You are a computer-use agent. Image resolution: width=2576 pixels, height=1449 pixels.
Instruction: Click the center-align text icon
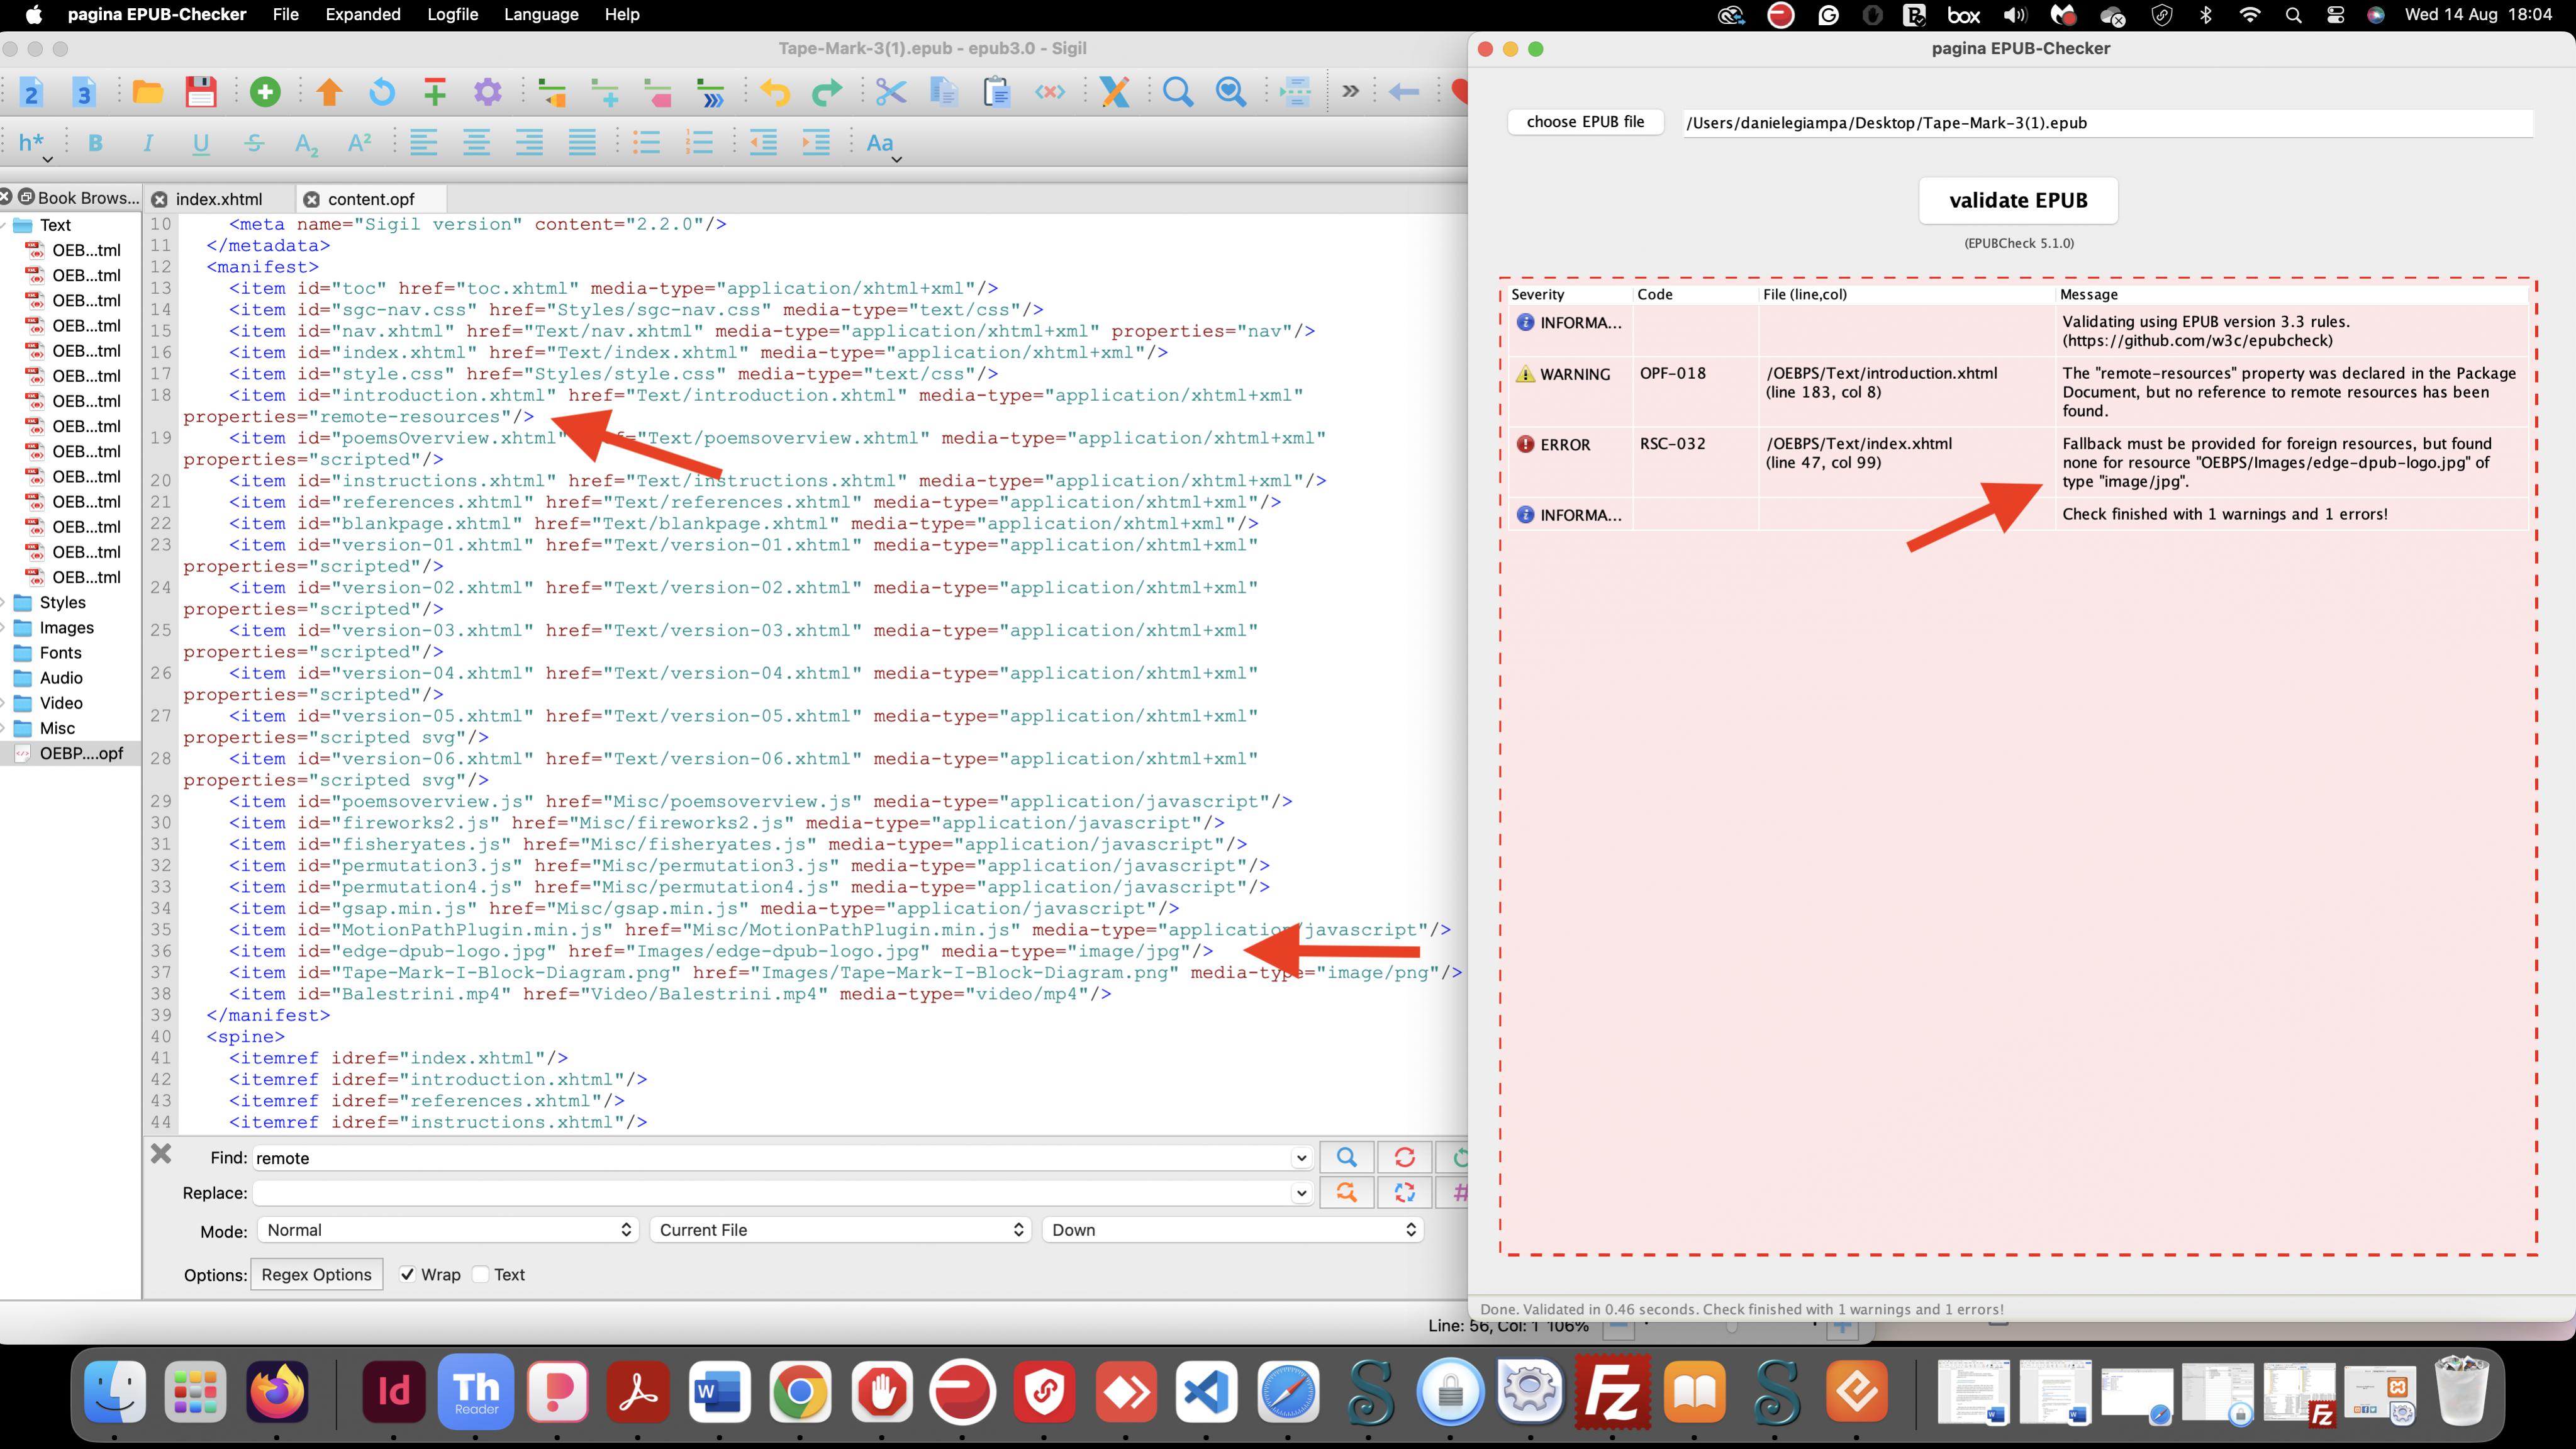coord(476,143)
